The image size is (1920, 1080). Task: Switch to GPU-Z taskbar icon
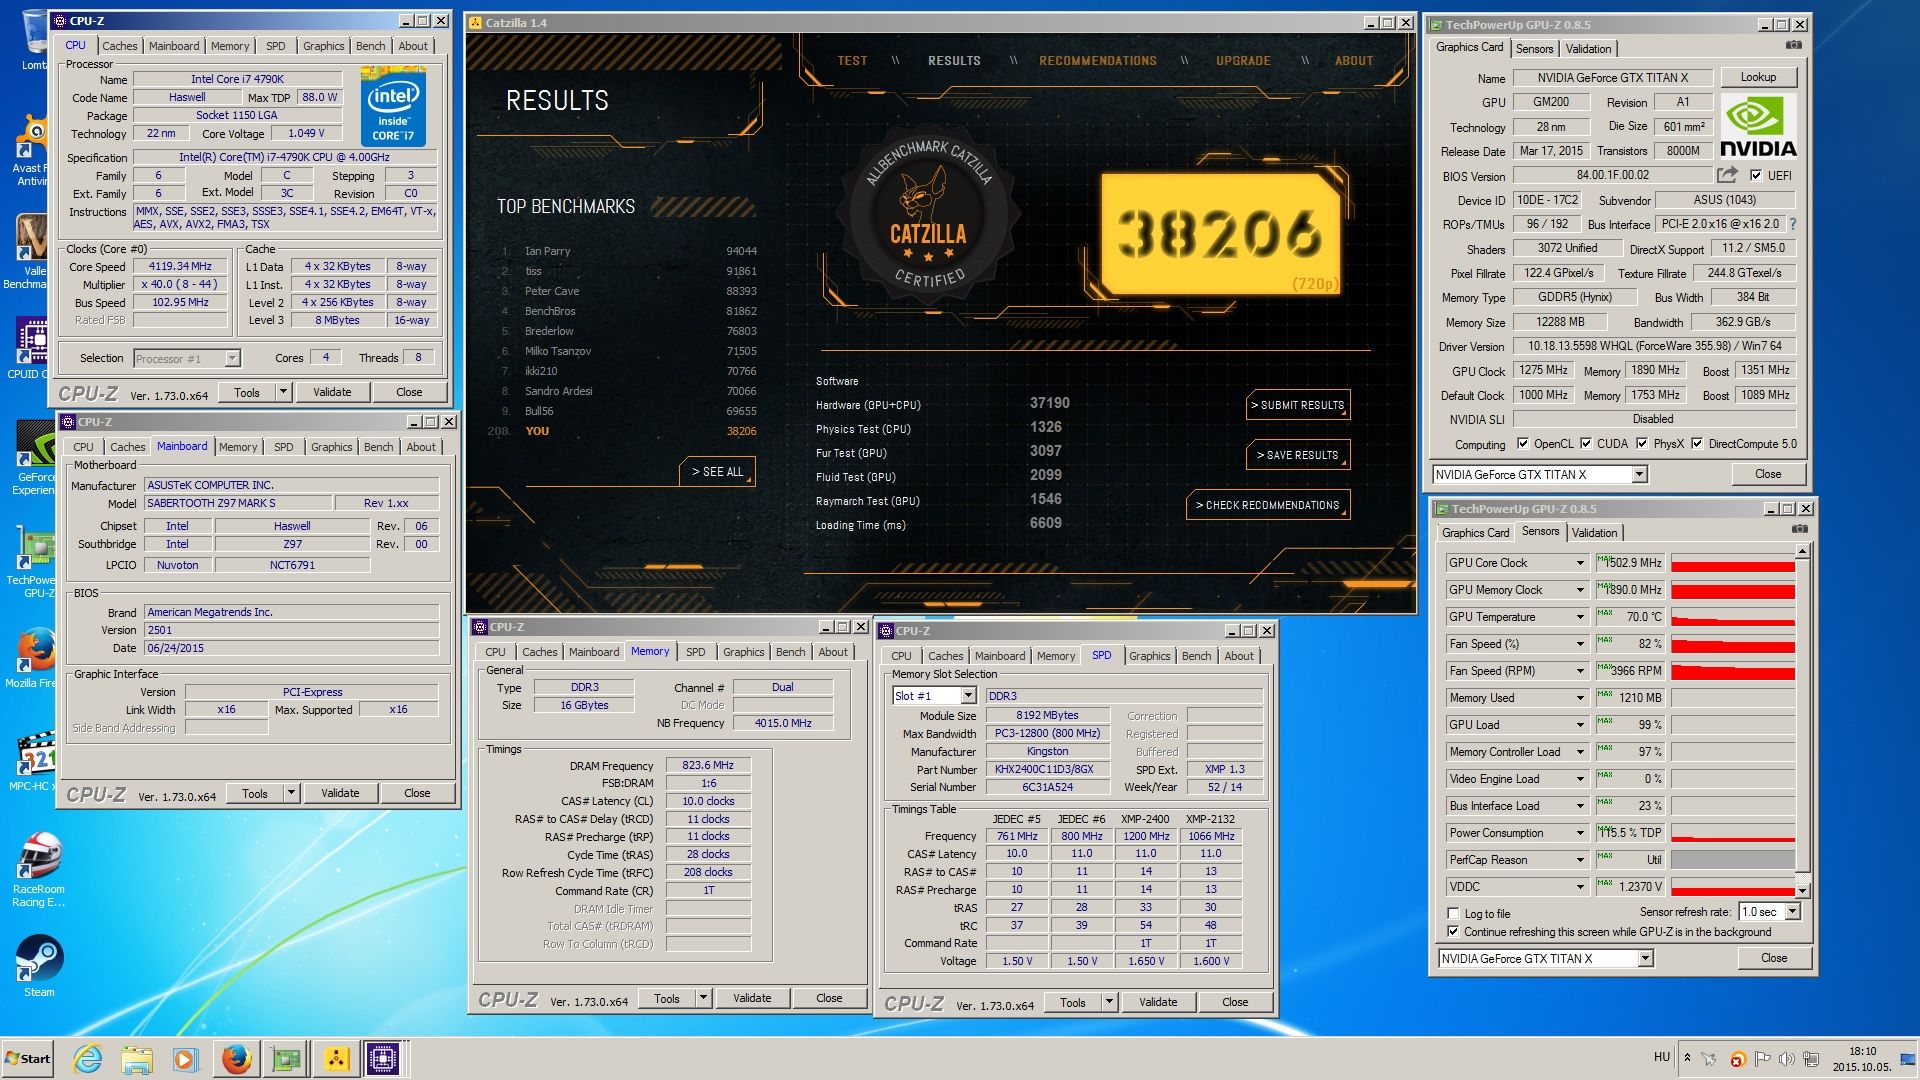click(287, 1058)
